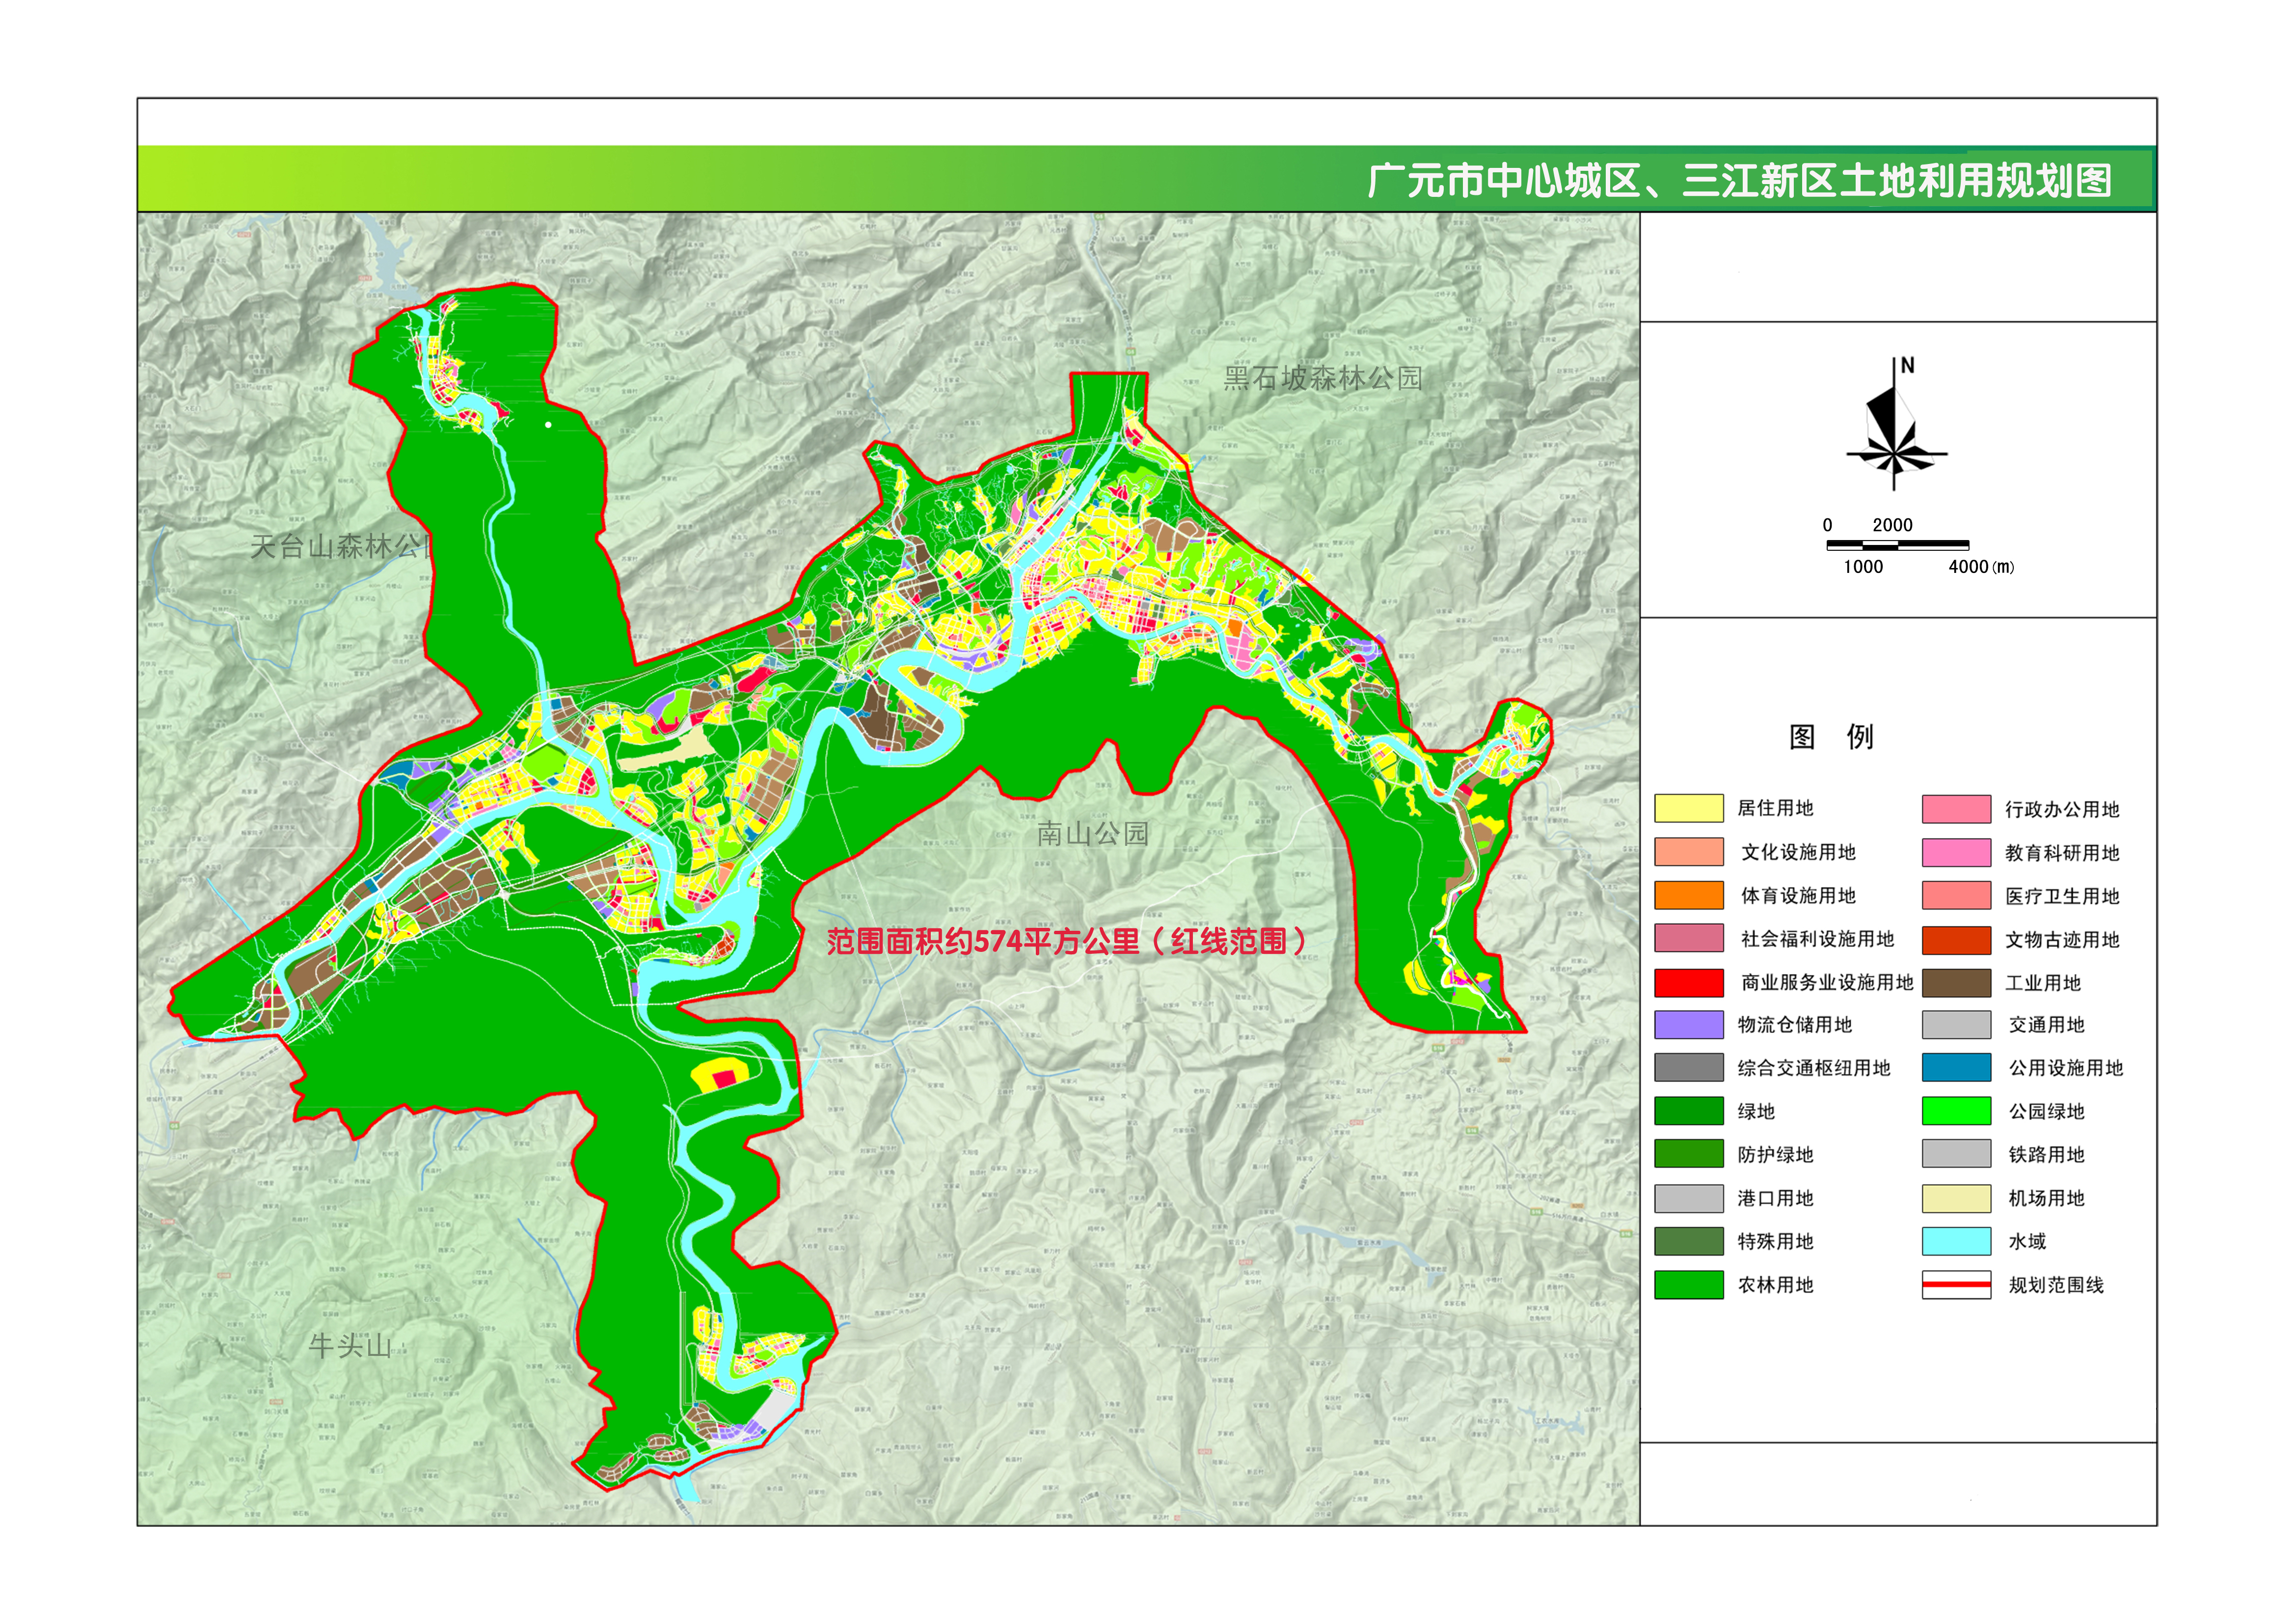This screenshot has width=2296, height=1623.
Task: Click the 南山公园 map label
Action: pyautogui.click(x=1092, y=833)
